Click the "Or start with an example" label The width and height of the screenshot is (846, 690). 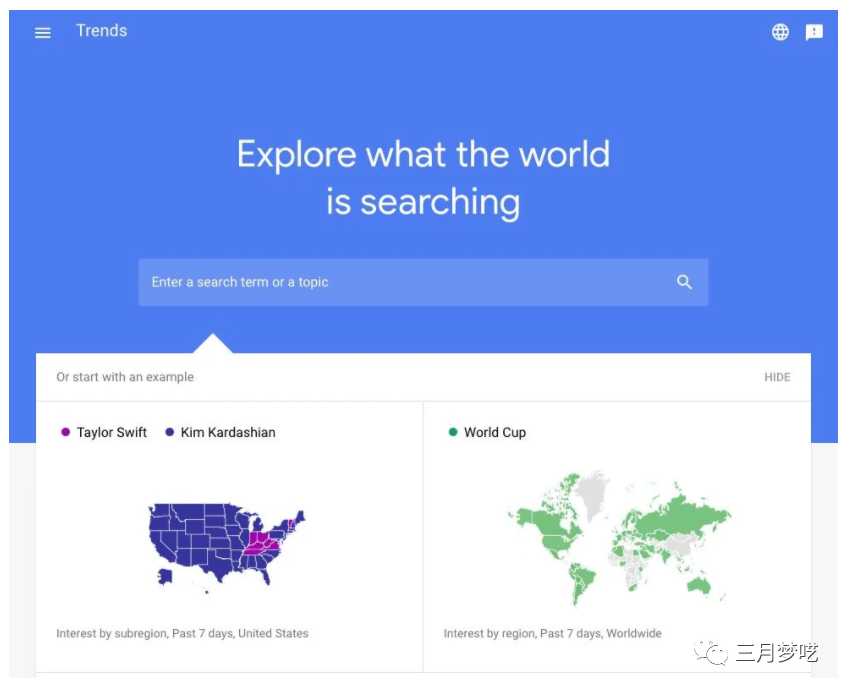(x=125, y=377)
